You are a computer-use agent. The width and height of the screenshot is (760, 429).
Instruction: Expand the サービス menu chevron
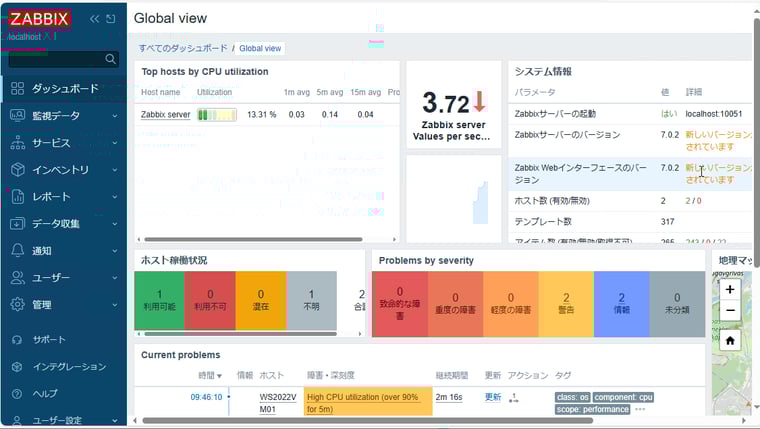115,143
